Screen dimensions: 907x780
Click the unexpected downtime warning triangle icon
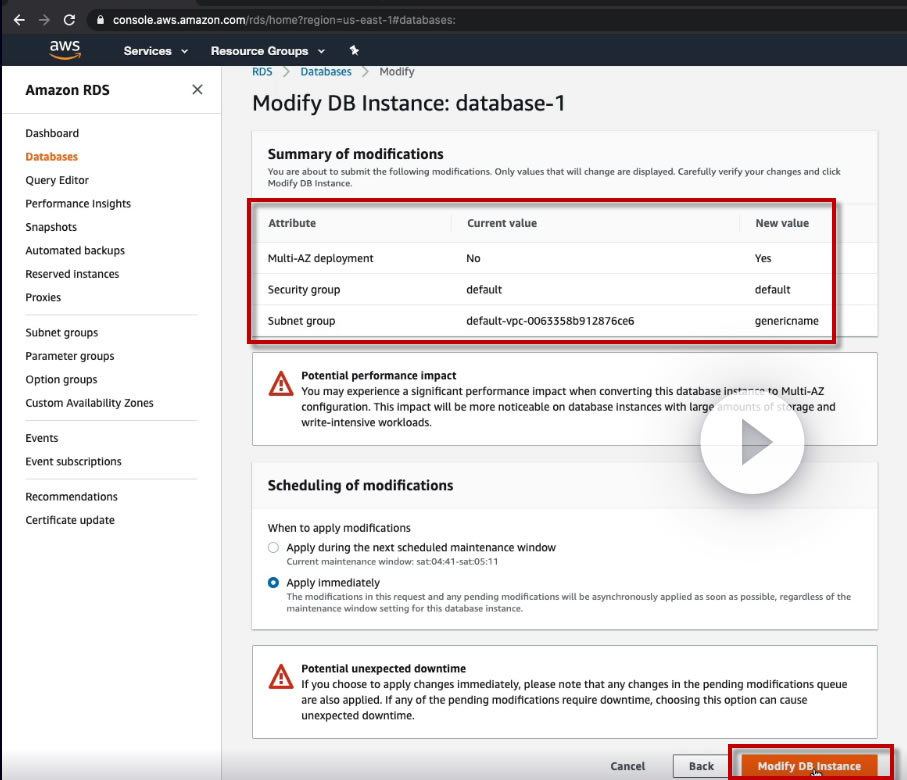tap(281, 676)
